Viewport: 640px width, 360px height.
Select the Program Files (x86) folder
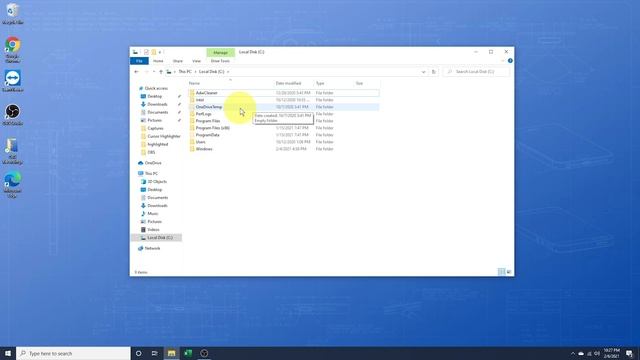(284, 128)
